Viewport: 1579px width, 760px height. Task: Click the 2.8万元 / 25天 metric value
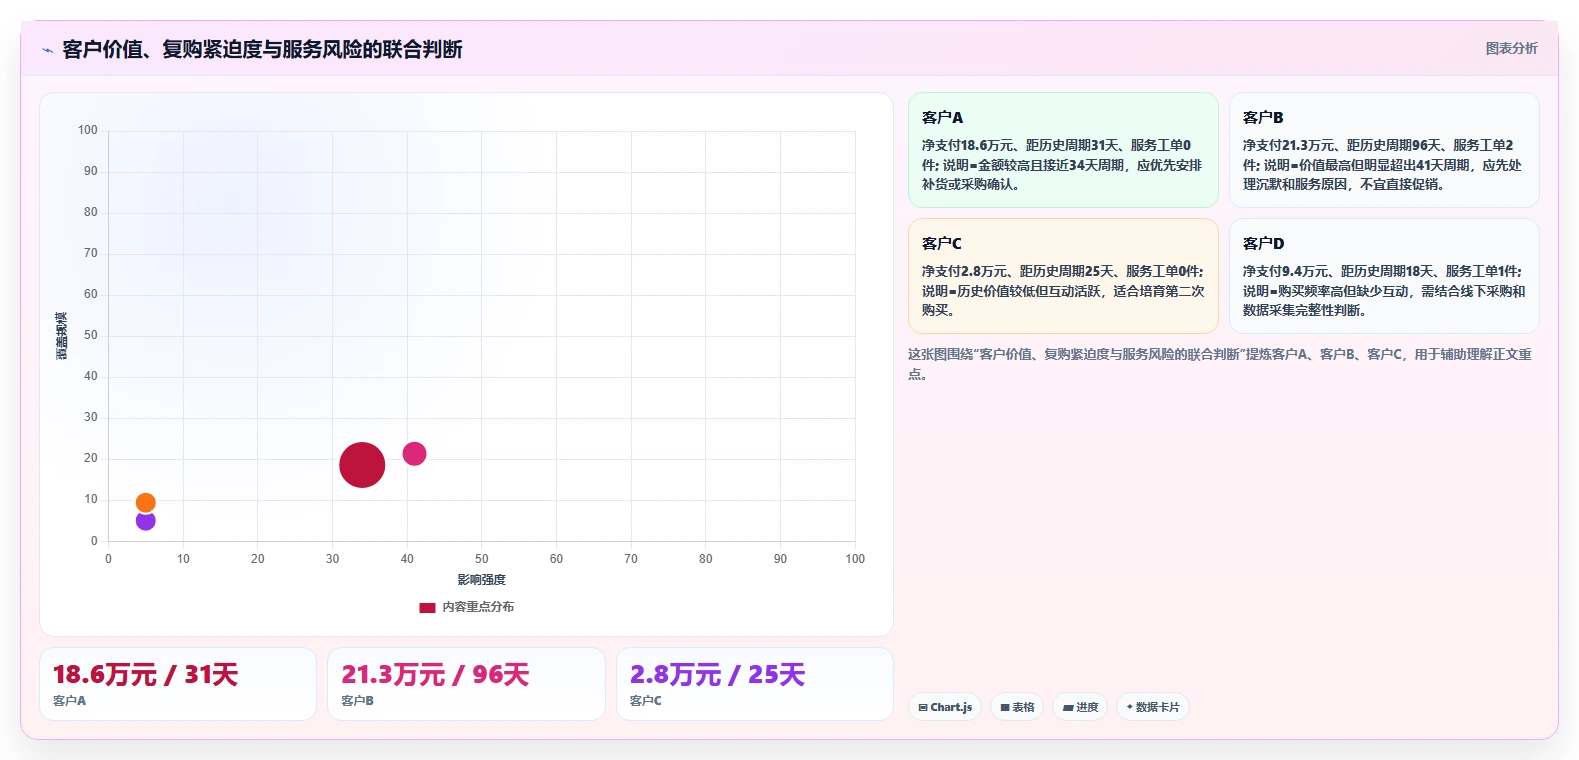coord(717,675)
